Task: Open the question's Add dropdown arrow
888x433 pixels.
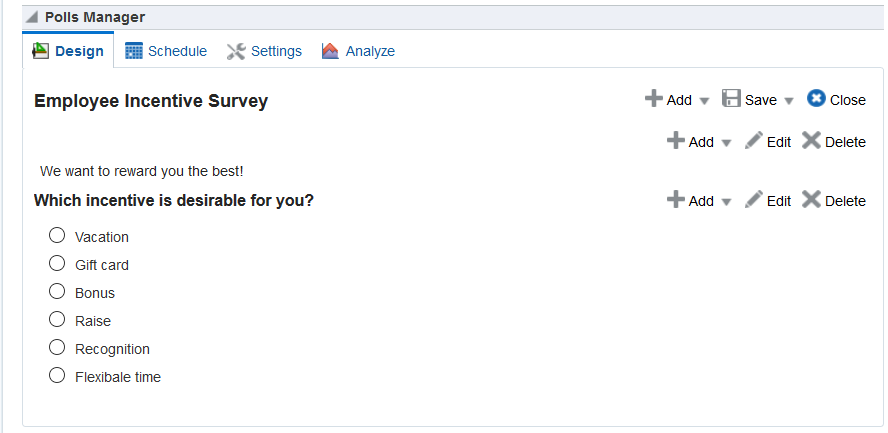Action: (x=726, y=202)
